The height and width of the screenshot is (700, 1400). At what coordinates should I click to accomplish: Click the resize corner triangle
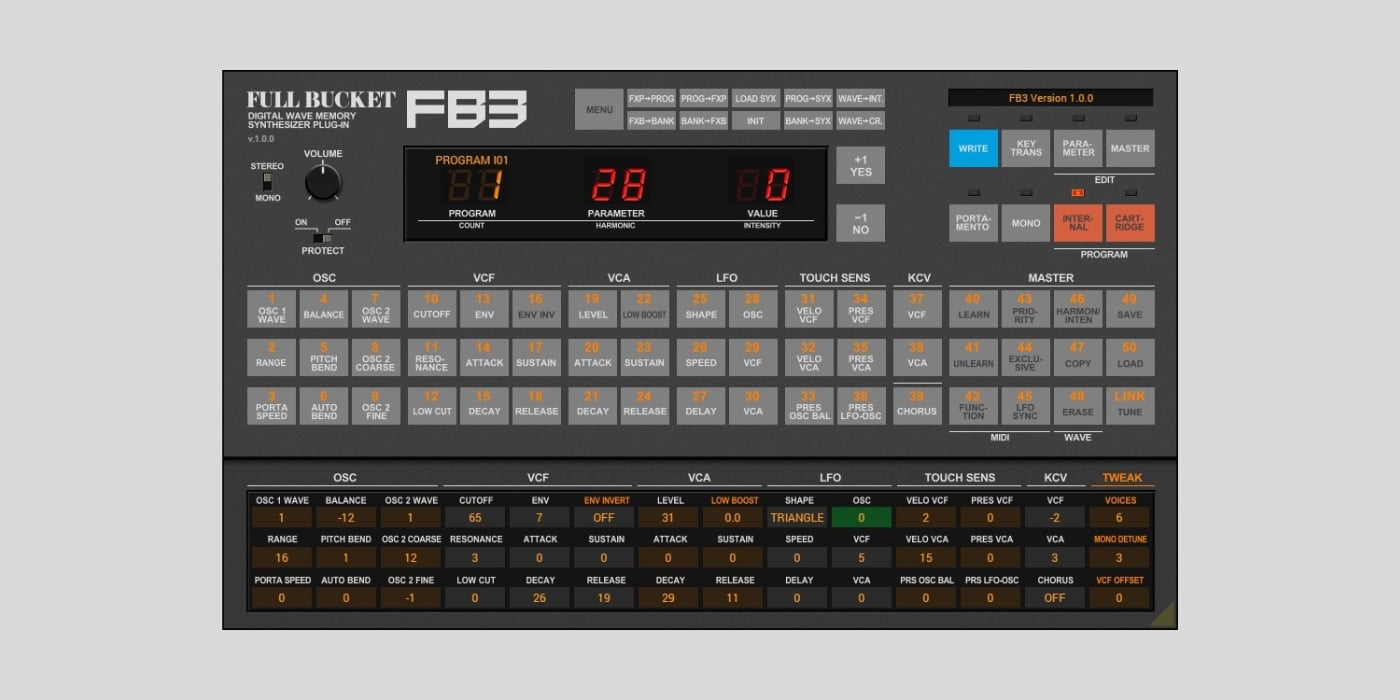pyautogui.click(x=1165, y=616)
